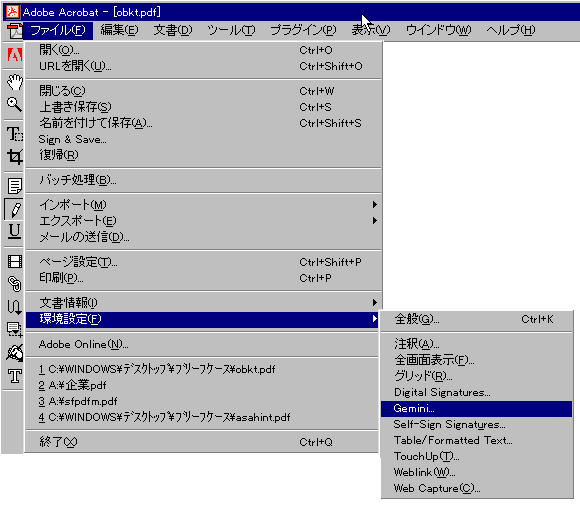Choose TouchUp(T)... preferences
The width and height of the screenshot is (580, 505).
click(476, 457)
